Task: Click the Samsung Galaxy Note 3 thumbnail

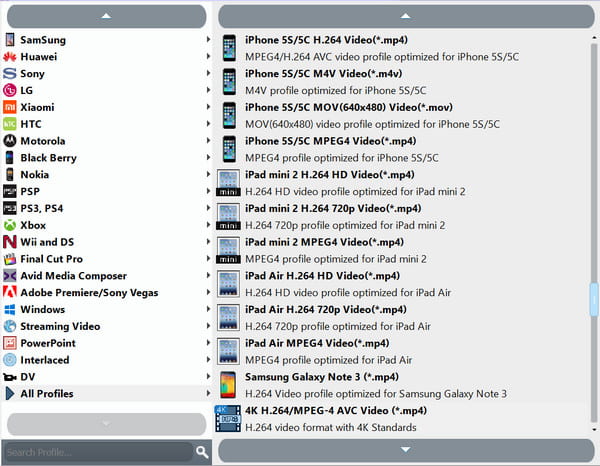Action: pyautogui.click(x=228, y=385)
